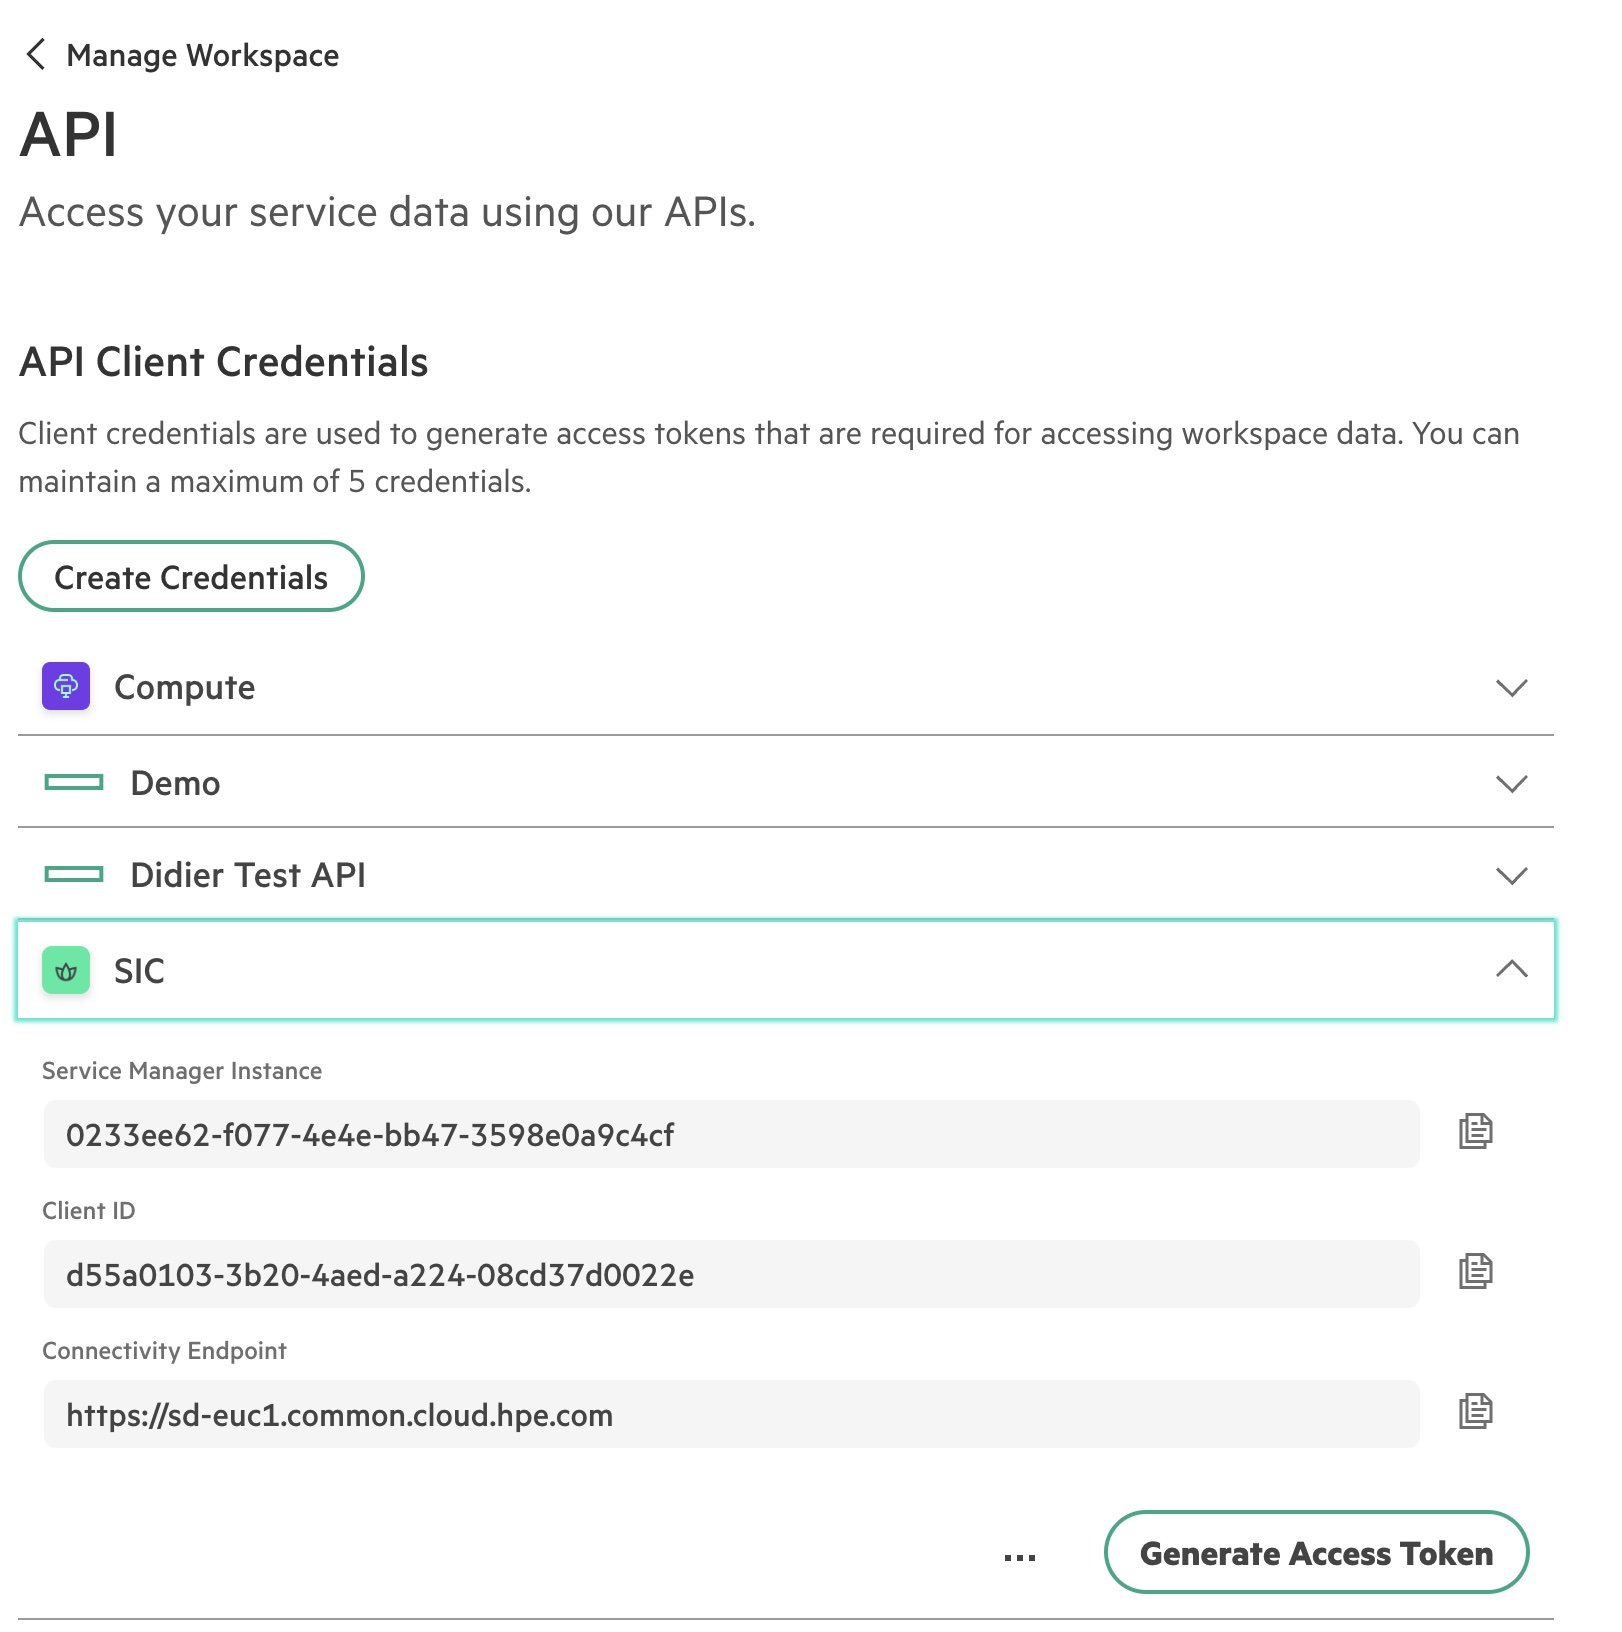Viewport: 1622px width, 1632px height.
Task: Click the Compute row label
Action: coord(184,688)
